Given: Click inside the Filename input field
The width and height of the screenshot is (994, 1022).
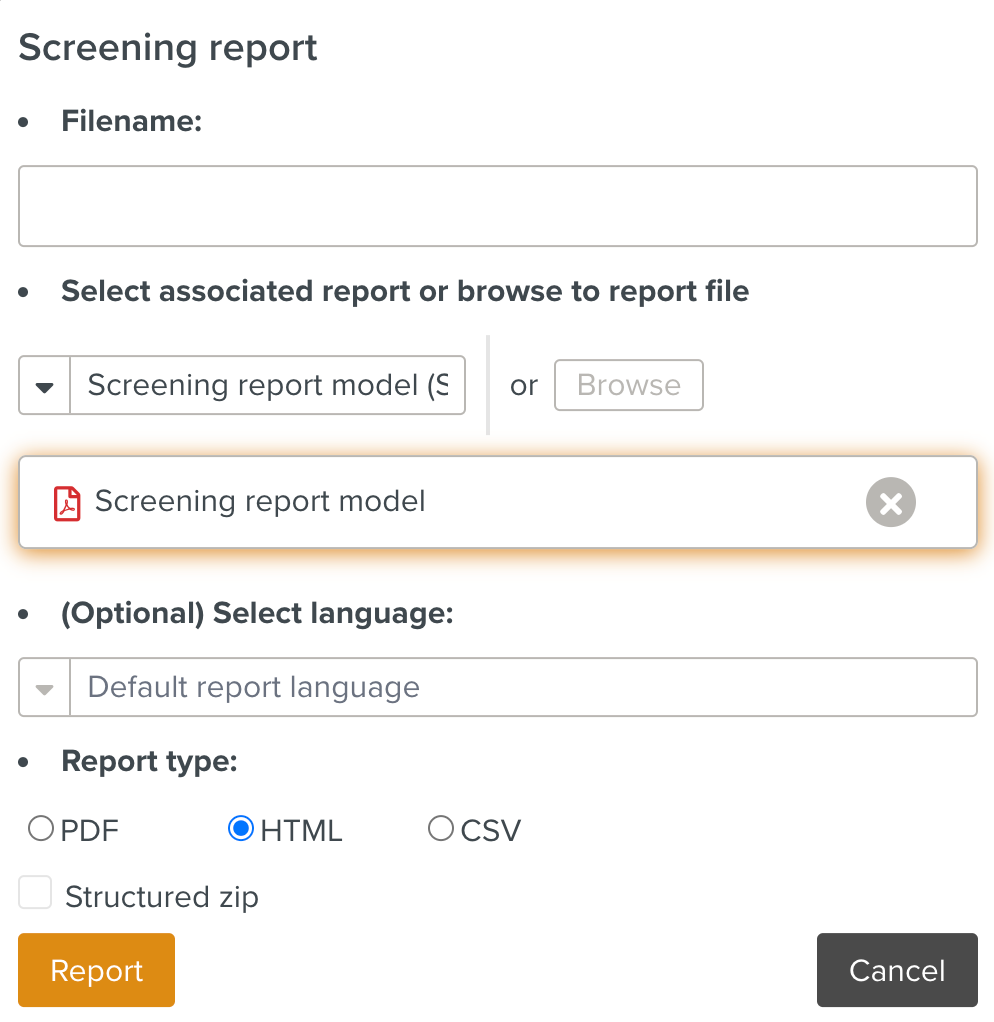Looking at the screenshot, I should pyautogui.click(x=497, y=205).
